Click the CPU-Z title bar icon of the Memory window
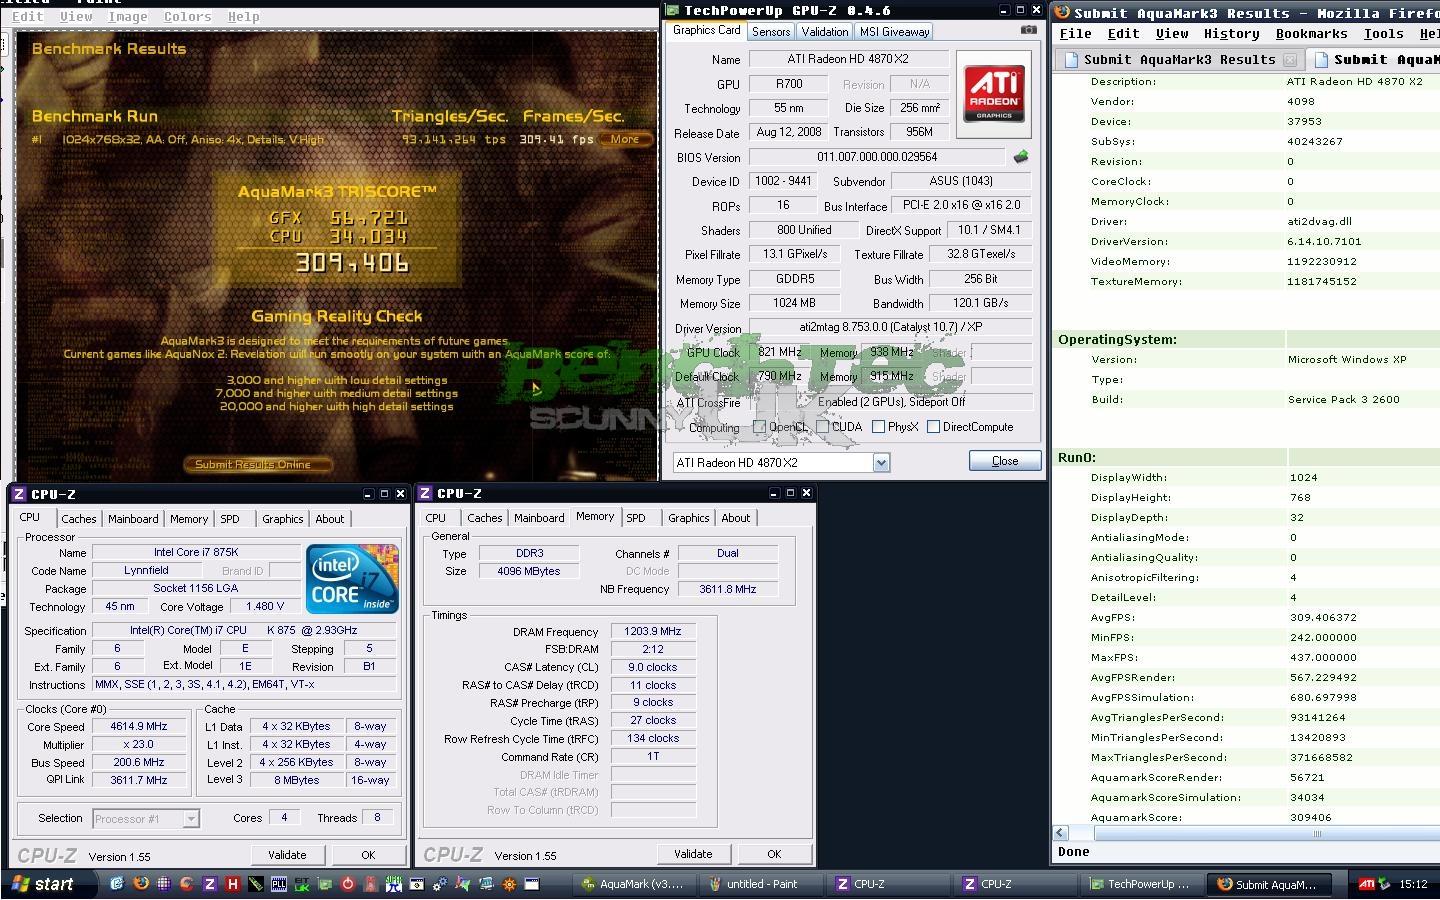 coord(426,493)
